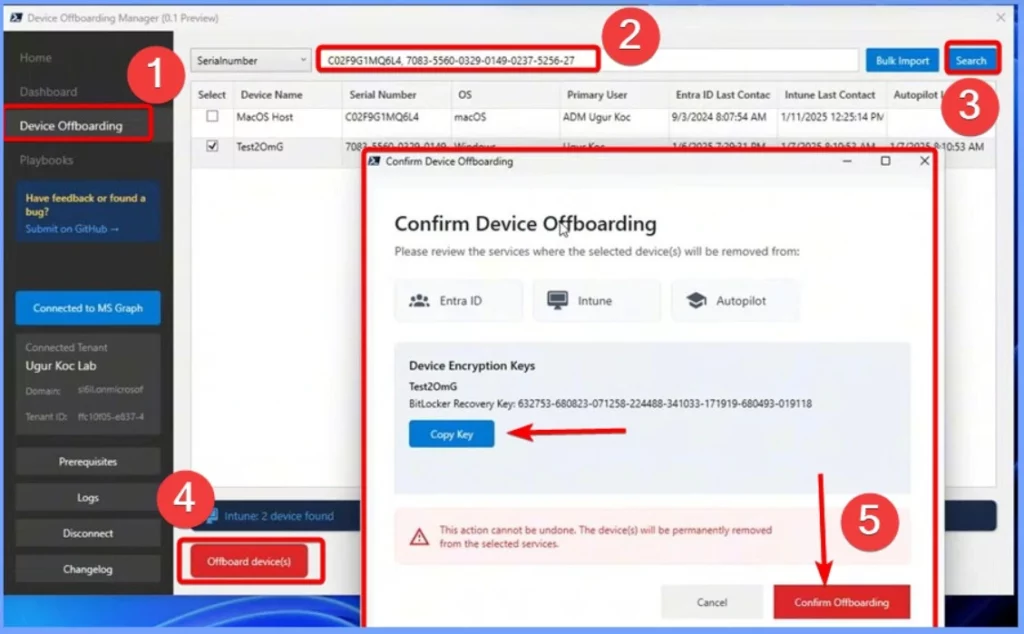Maximize the Confirm Device Offboarding dialog

pos(885,161)
